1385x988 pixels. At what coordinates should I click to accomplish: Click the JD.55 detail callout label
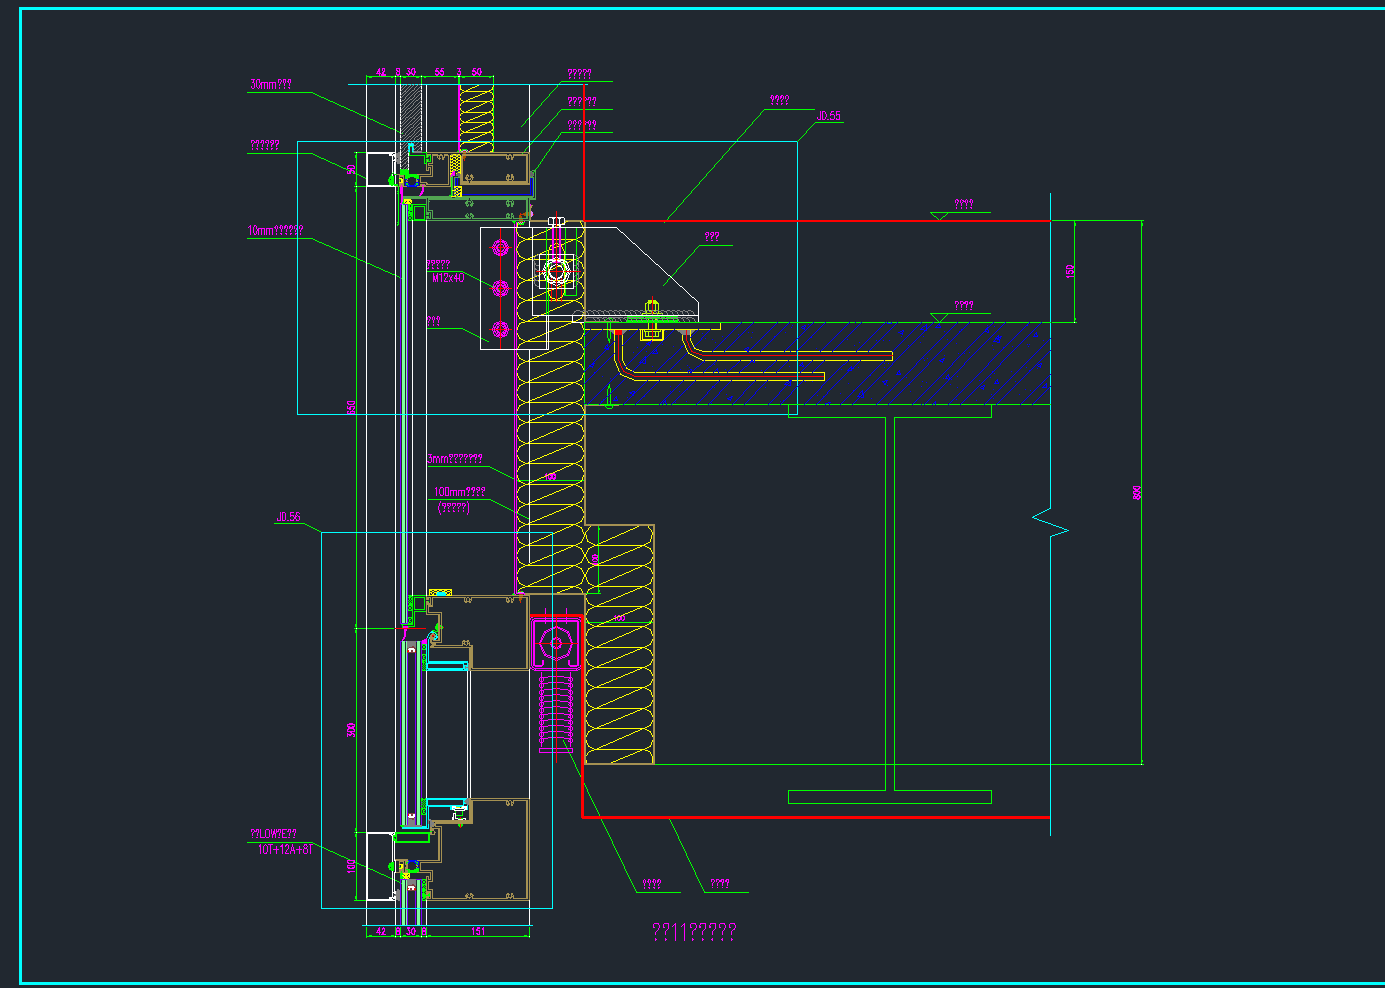tap(828, 116)
